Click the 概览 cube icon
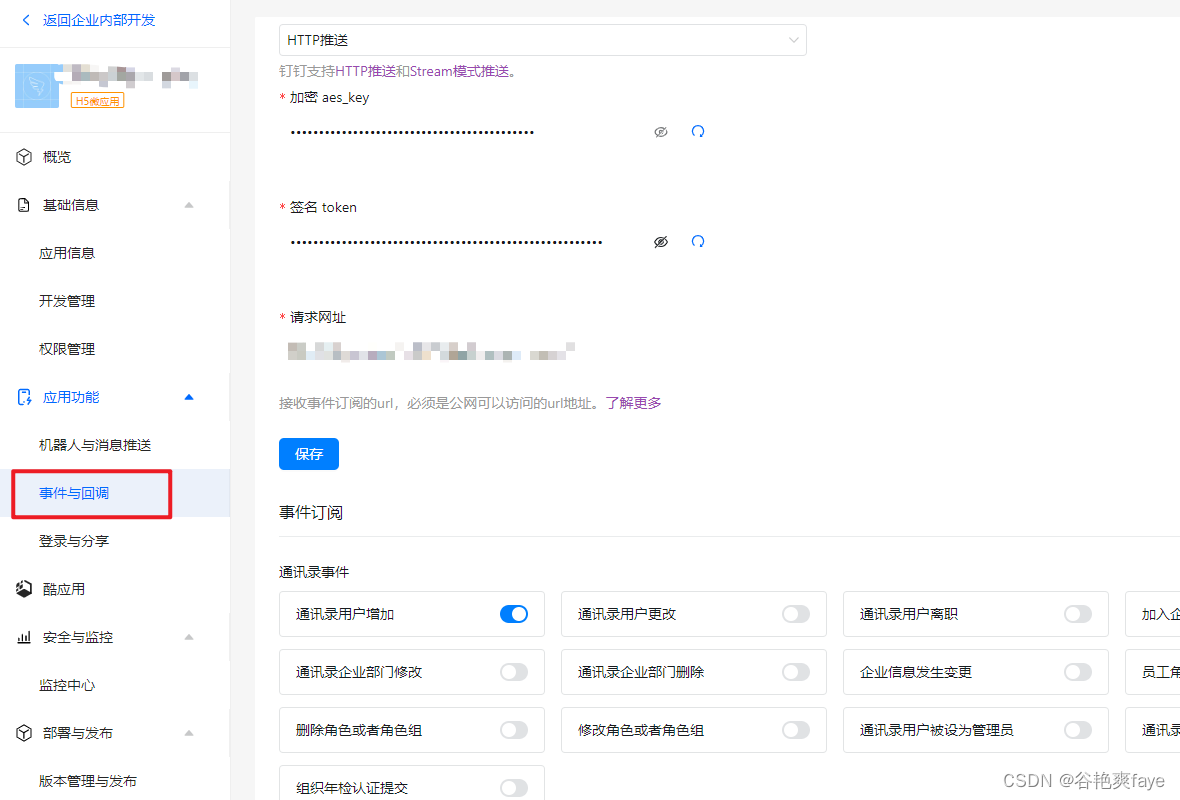Image resolution: width=1180 pixels, height=800 pixels. (x=24, y=157)
